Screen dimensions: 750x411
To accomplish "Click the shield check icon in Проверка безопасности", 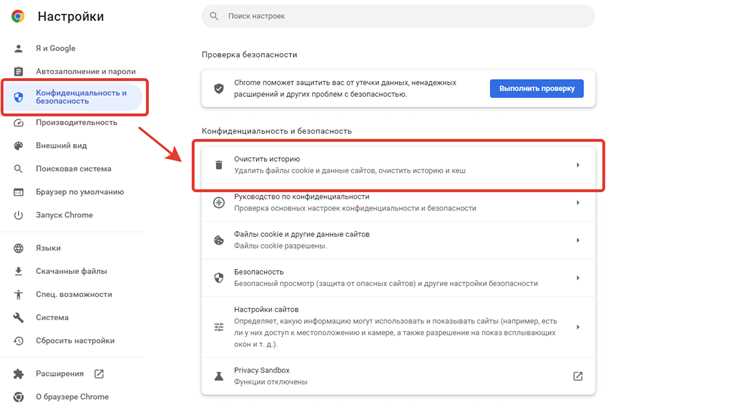I will point(219,89).
